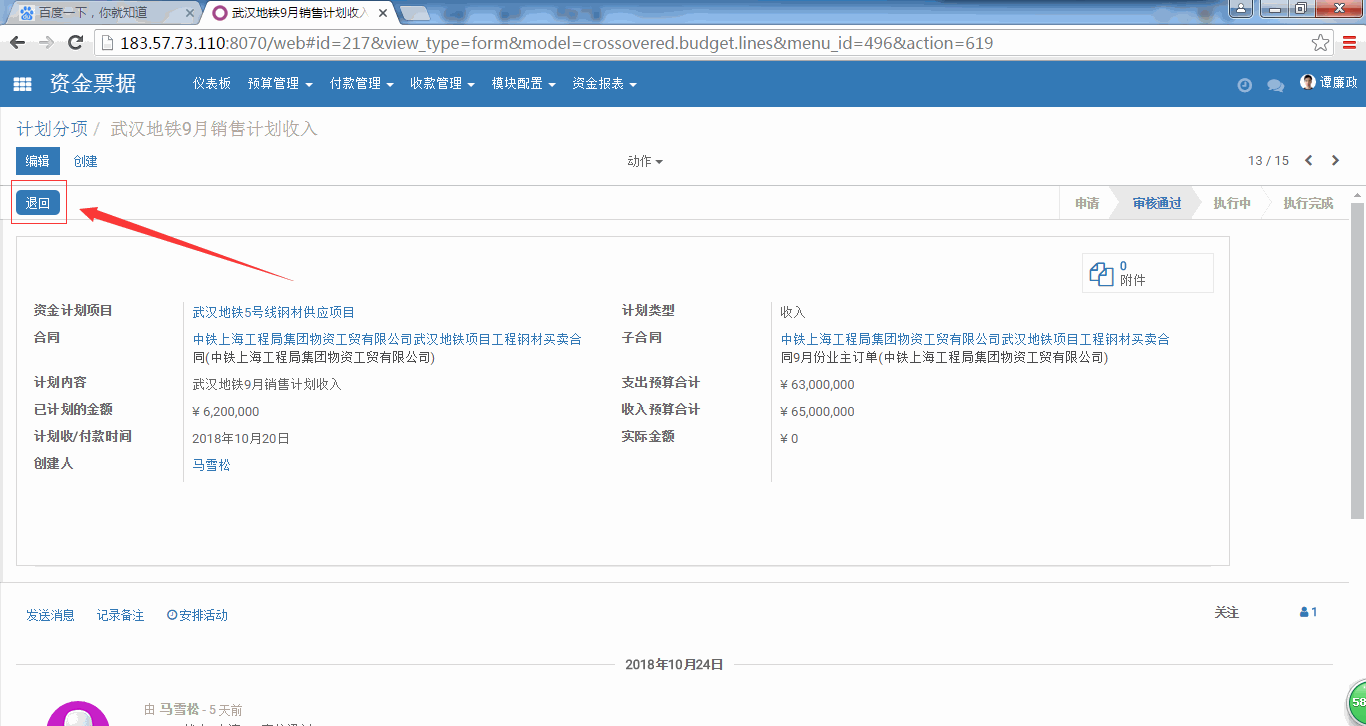Open the conversations chat bubble icon

point(1275,85)
